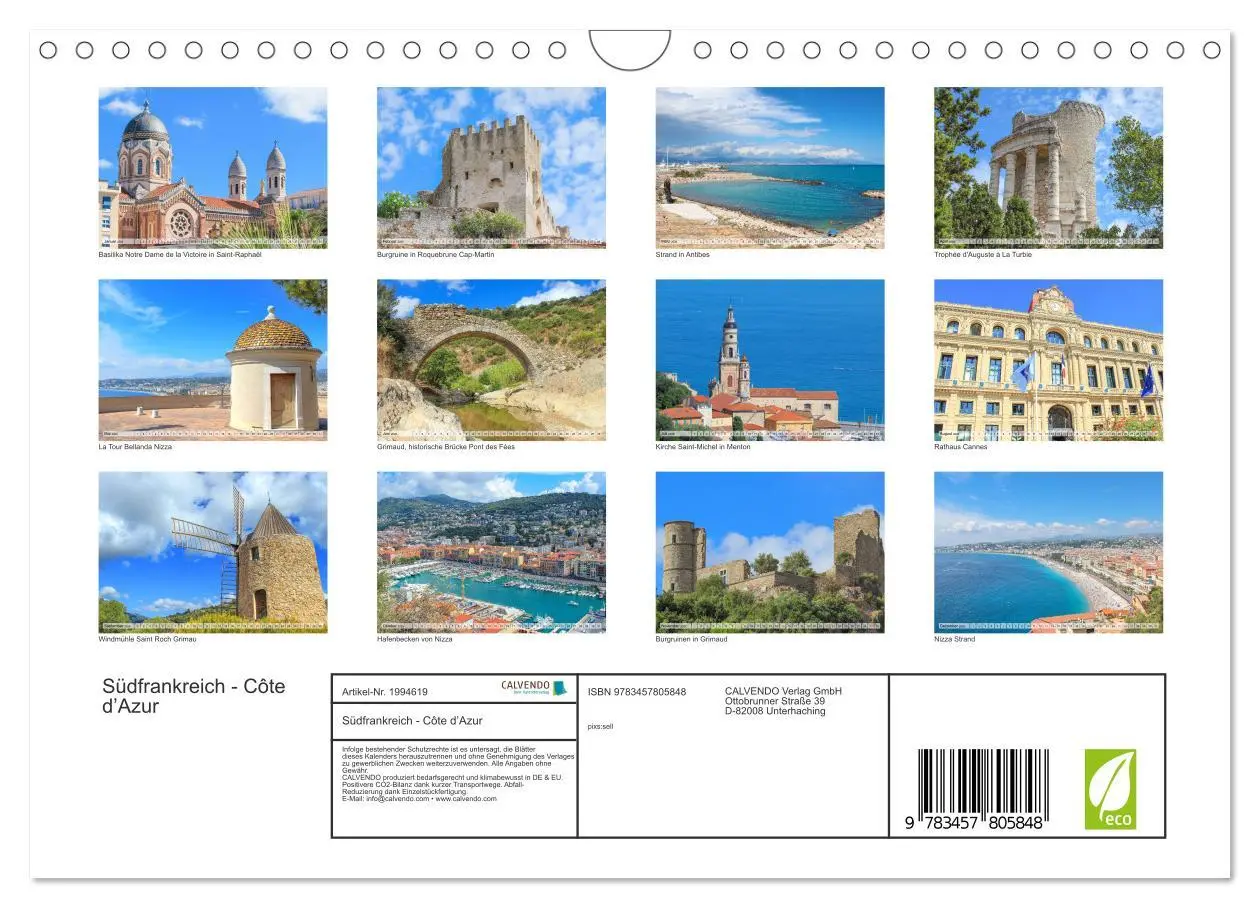Viewport: 1260px width, 908px height.
Task: Open the Windmühle Saint Roch Grimaud photo
Action: (x=213, y=552)
